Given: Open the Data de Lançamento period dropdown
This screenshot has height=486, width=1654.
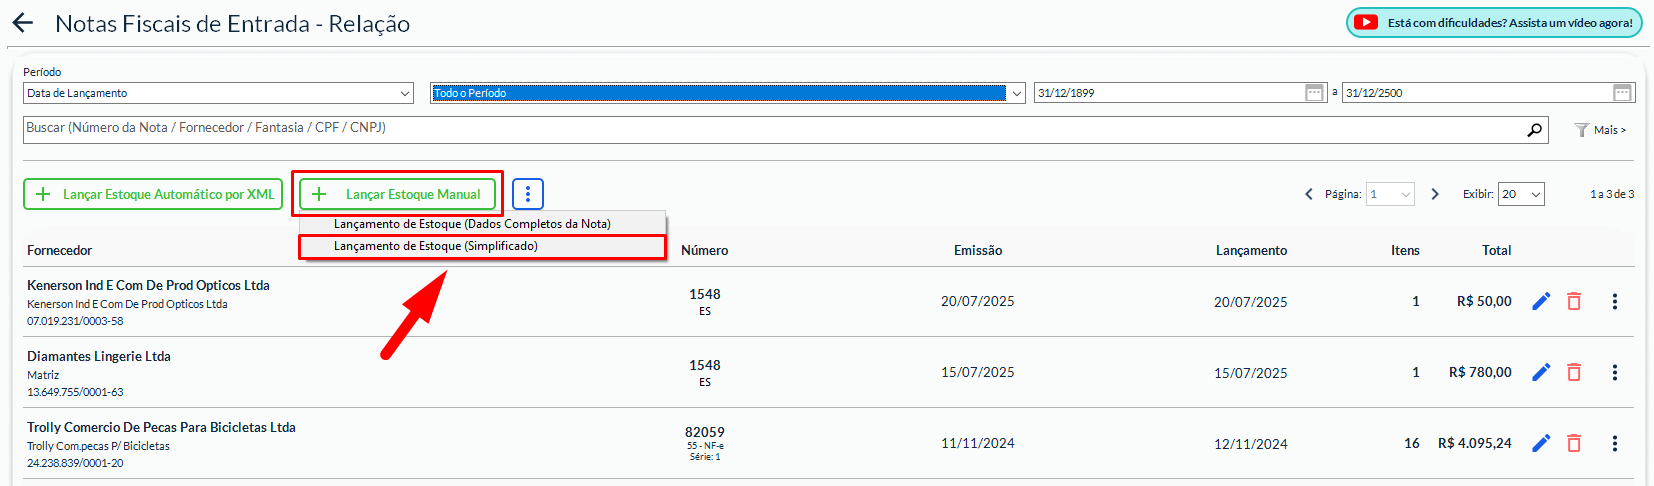Looking at the screenshot, I should pyautogui.click(x=218, y=93).
